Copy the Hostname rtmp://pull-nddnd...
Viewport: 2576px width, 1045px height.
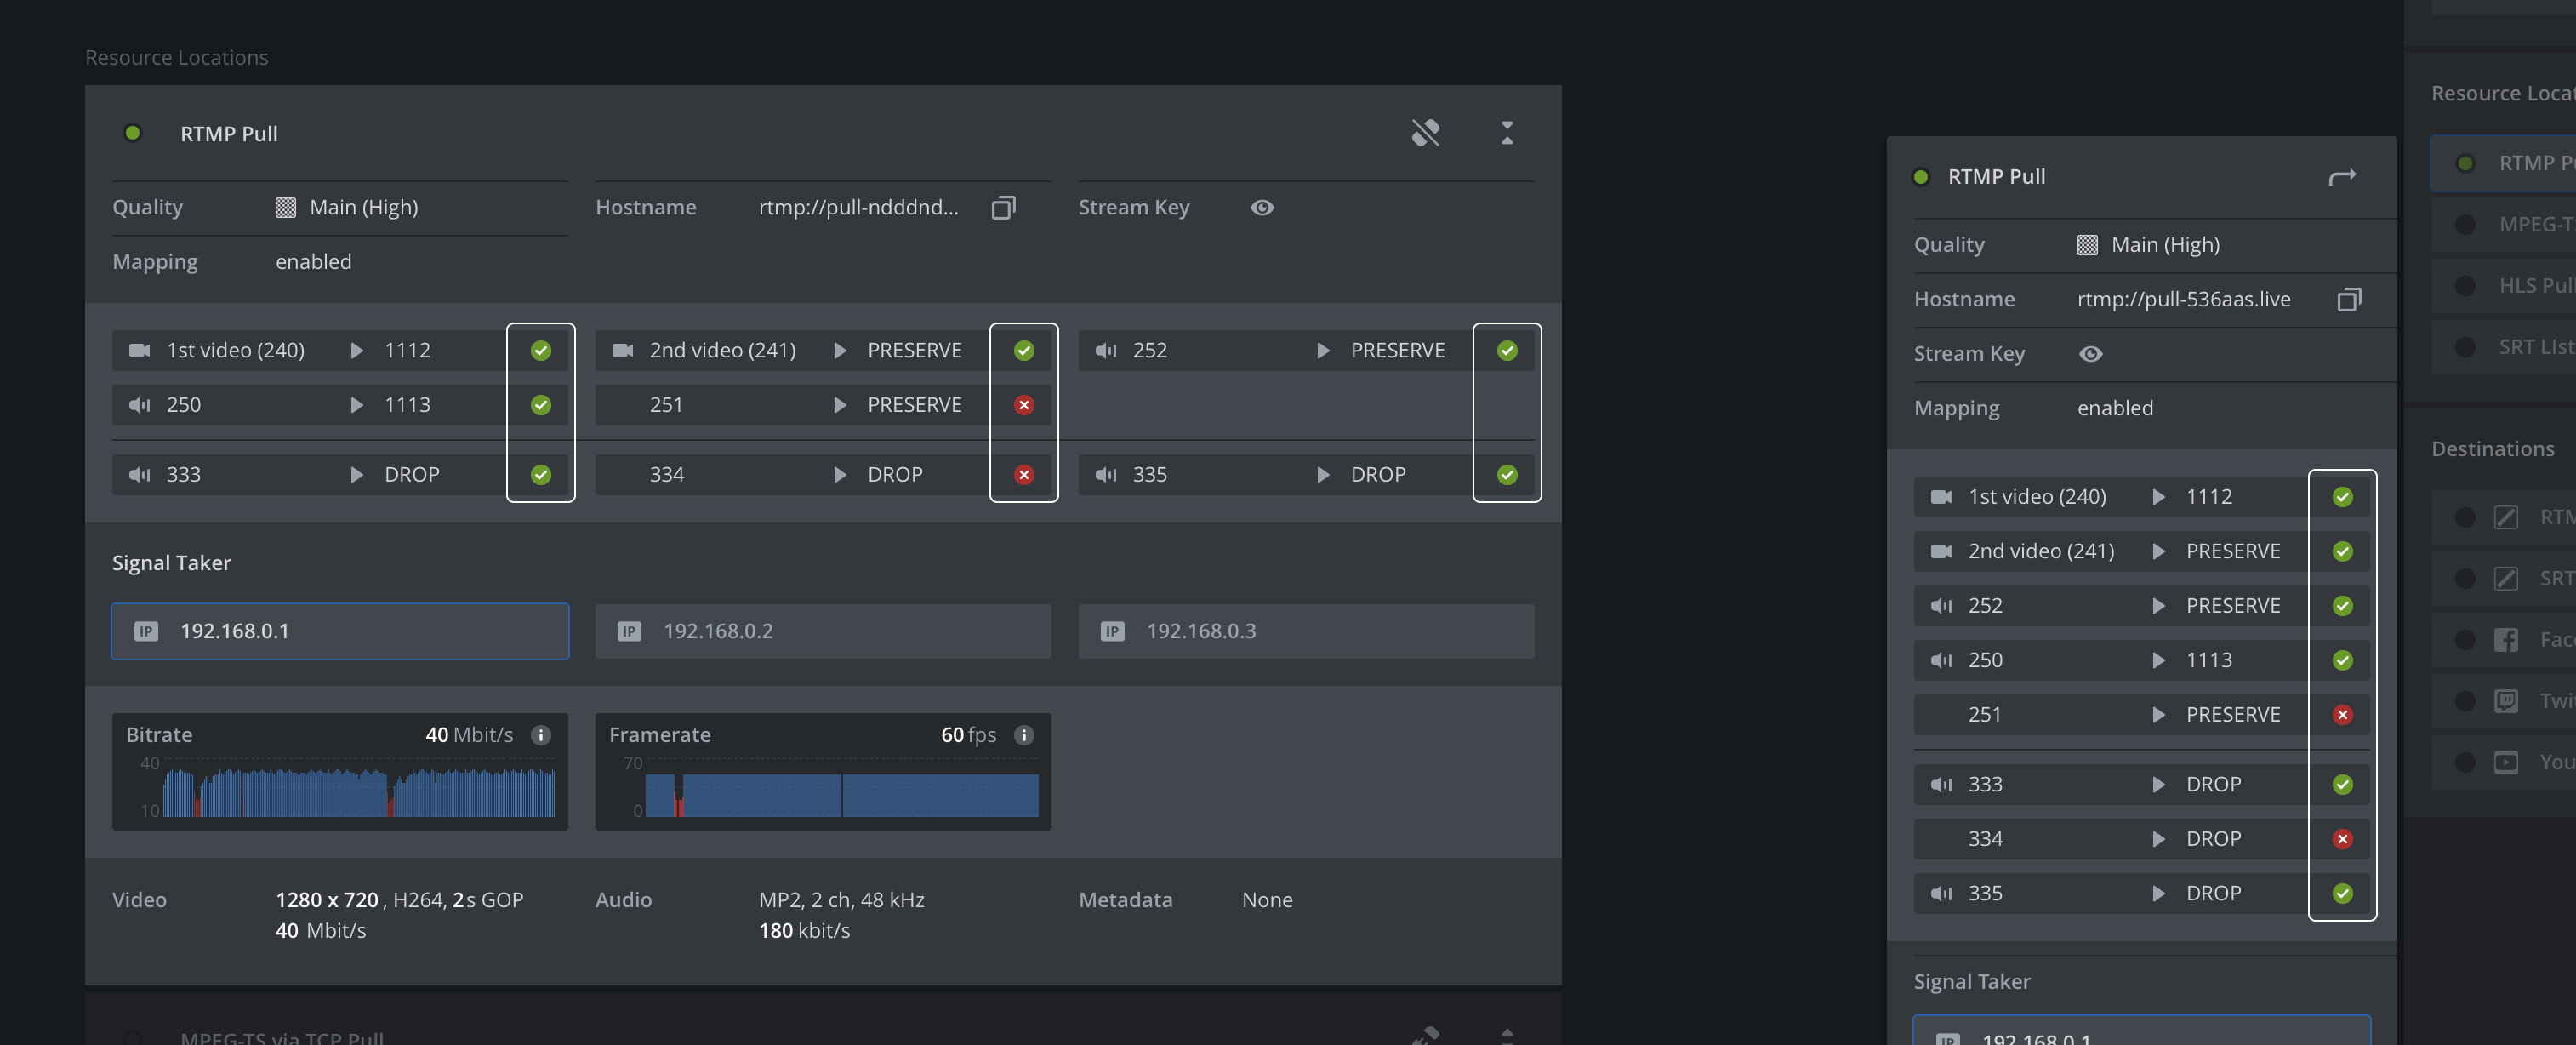(1004, 208)
